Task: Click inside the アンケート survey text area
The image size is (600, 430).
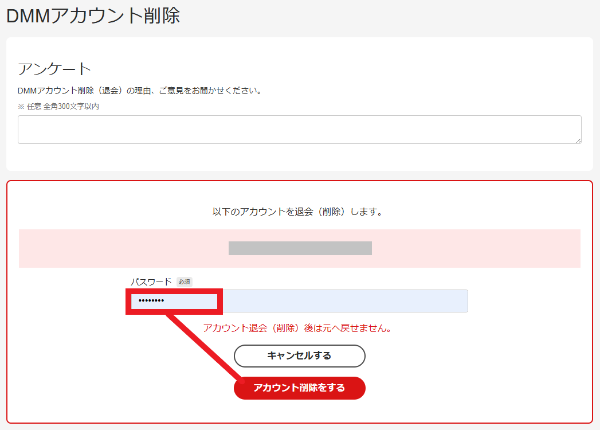Action: tap(299, 129)
